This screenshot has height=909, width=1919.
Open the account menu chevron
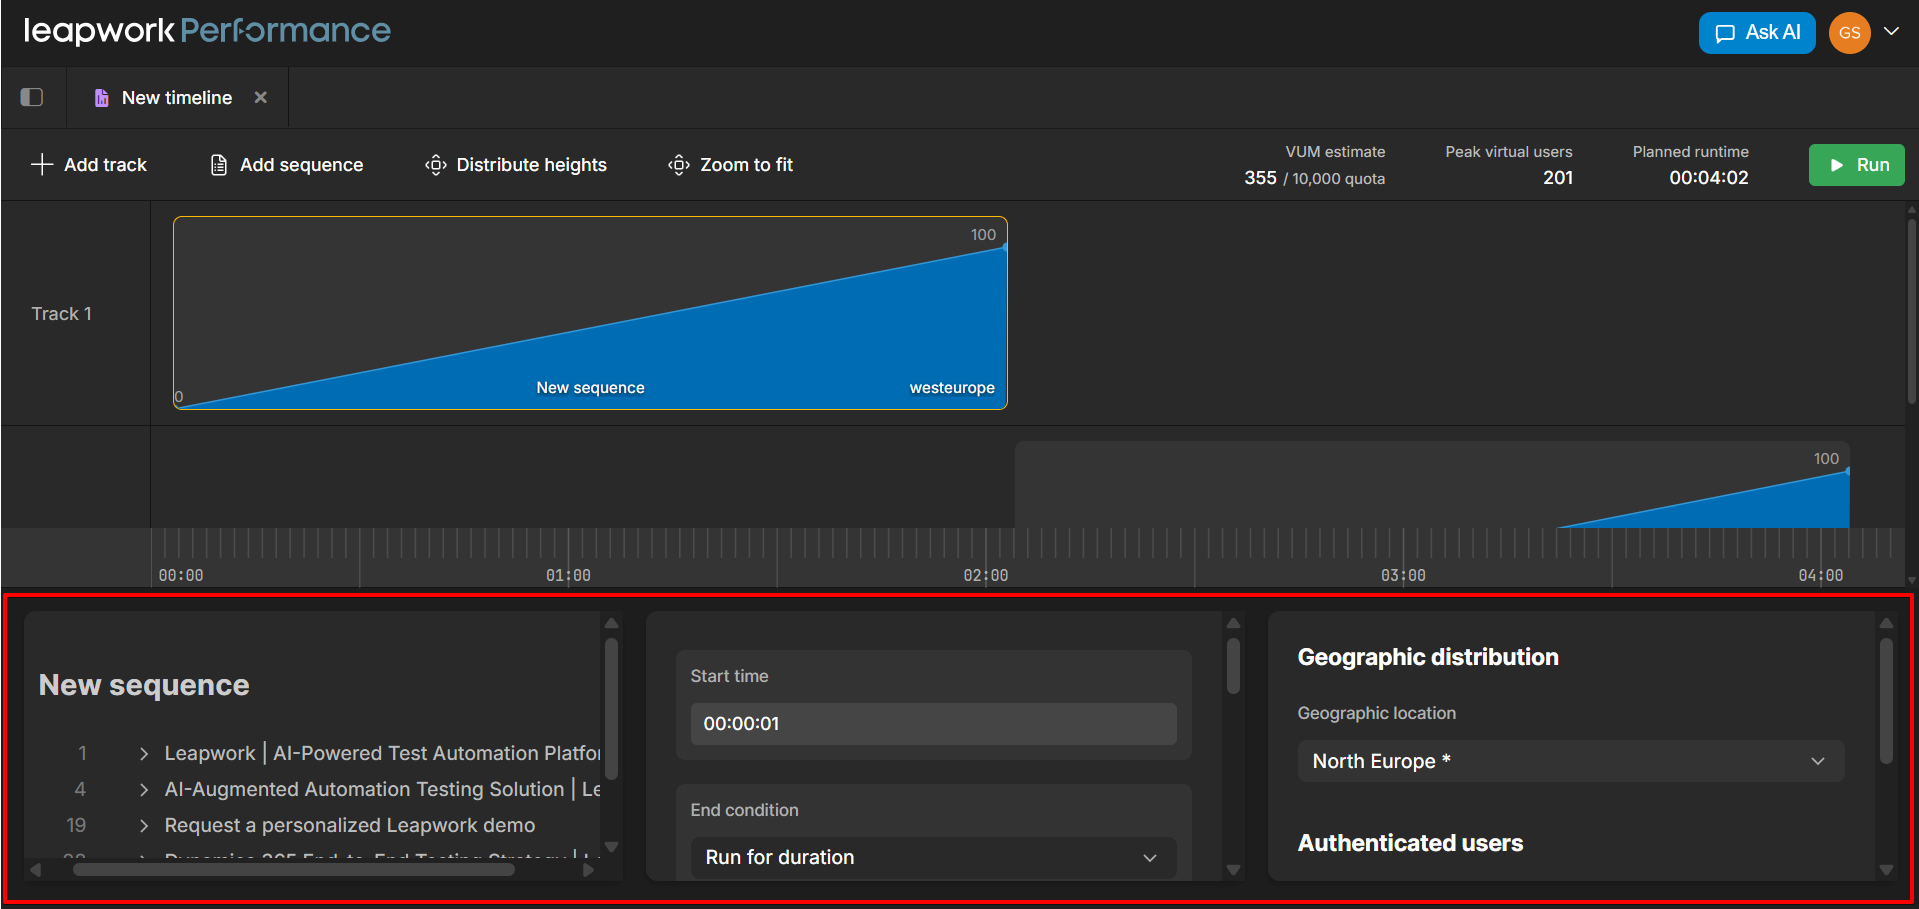(x=1891, y=31)
